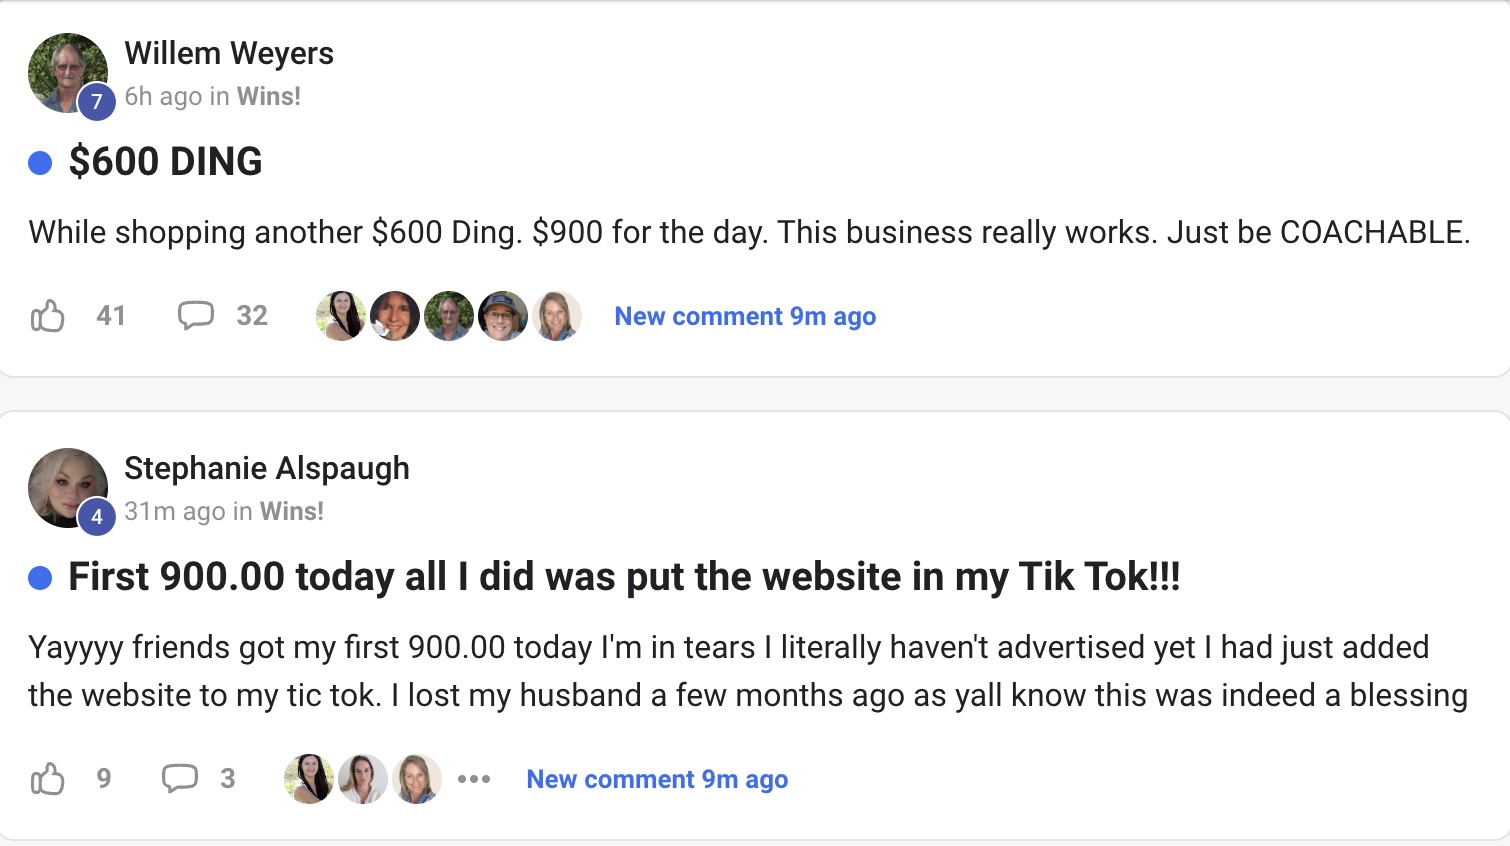Go to Wins! category from Stephanie's post
The width and height of the screenshot is (1510, 846).
[x=292, y=511]
